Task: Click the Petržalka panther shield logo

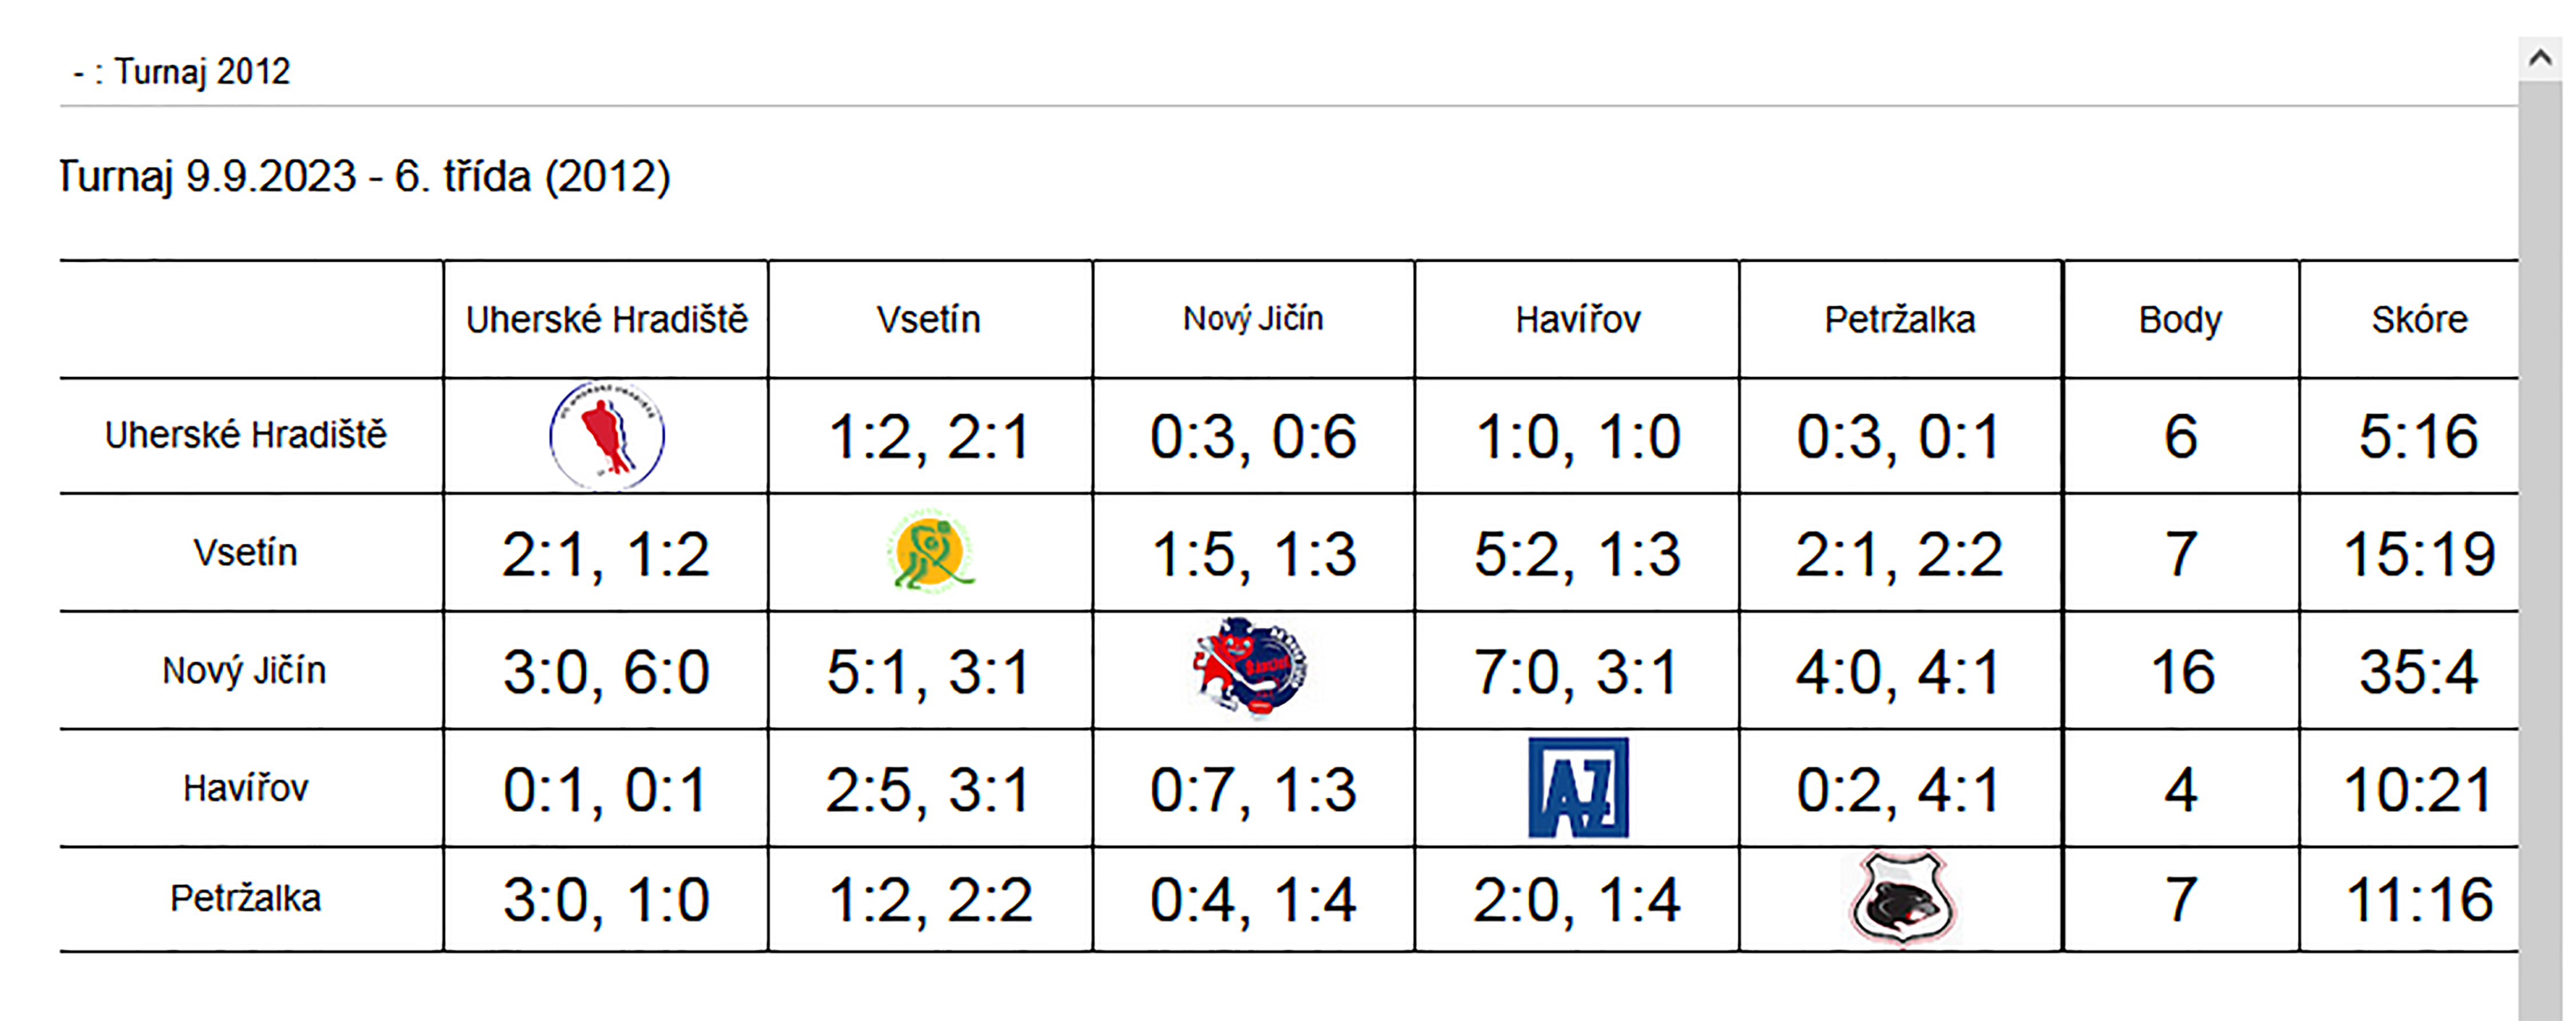Action: coord(1902,897)
